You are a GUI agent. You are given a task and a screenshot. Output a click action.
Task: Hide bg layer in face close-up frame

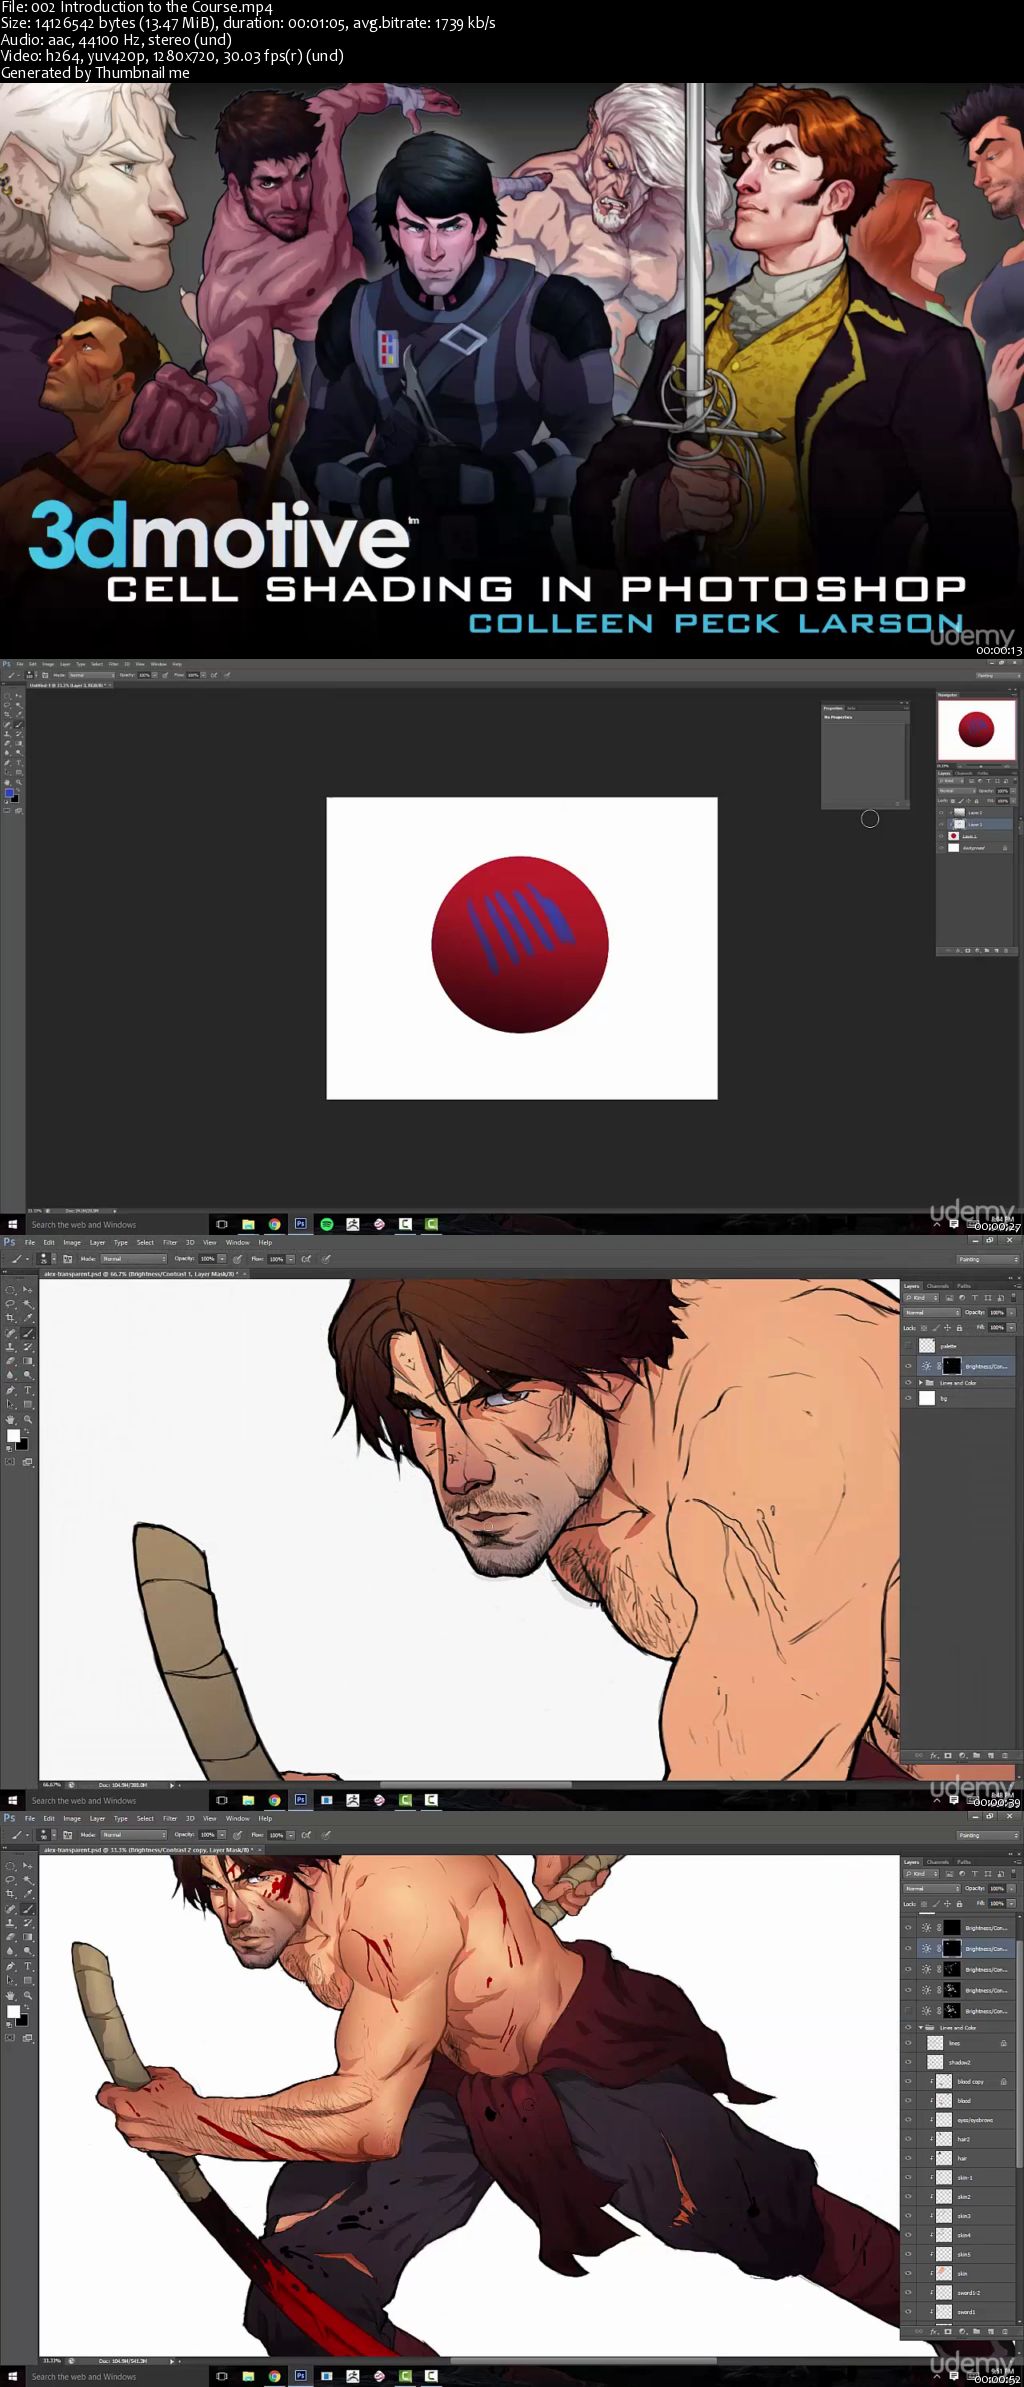pos(908,1398)
